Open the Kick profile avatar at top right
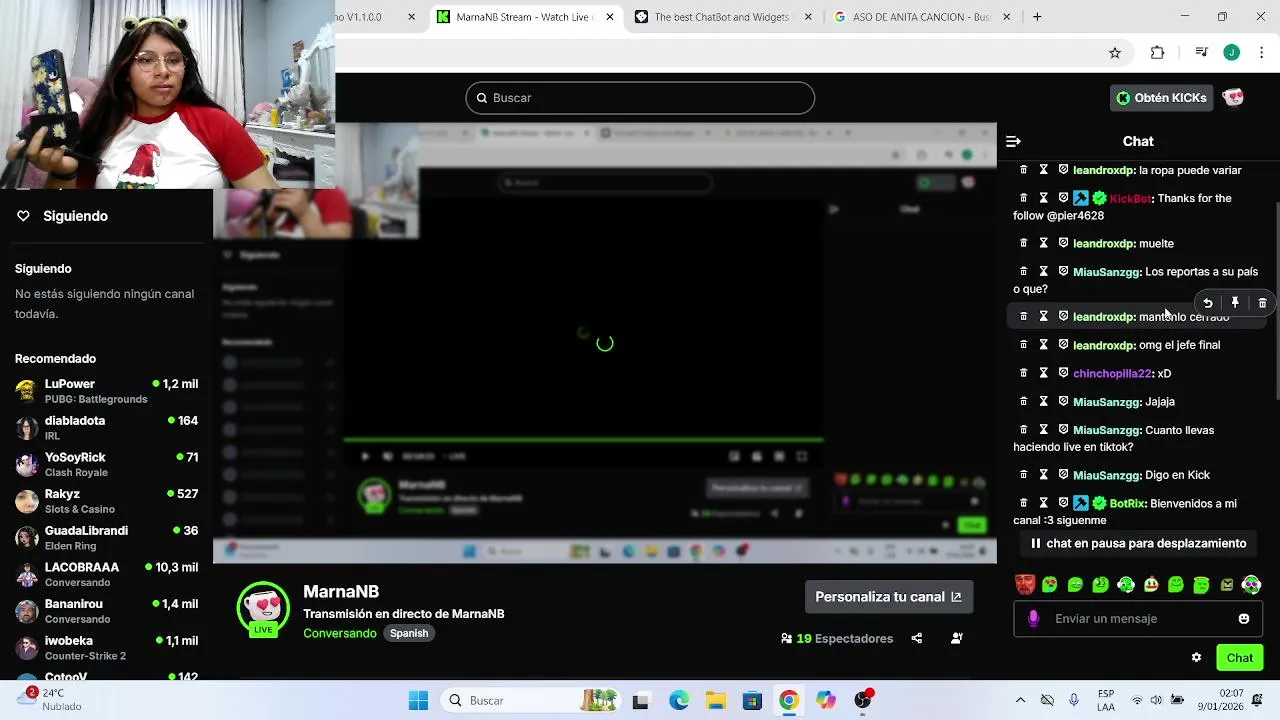This screenshot has width=1280, height=720. point(1233,98)
